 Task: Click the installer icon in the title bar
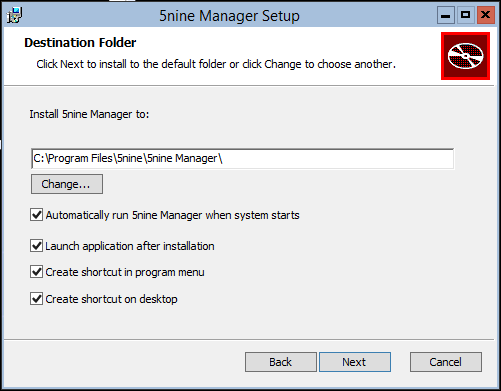14,15
